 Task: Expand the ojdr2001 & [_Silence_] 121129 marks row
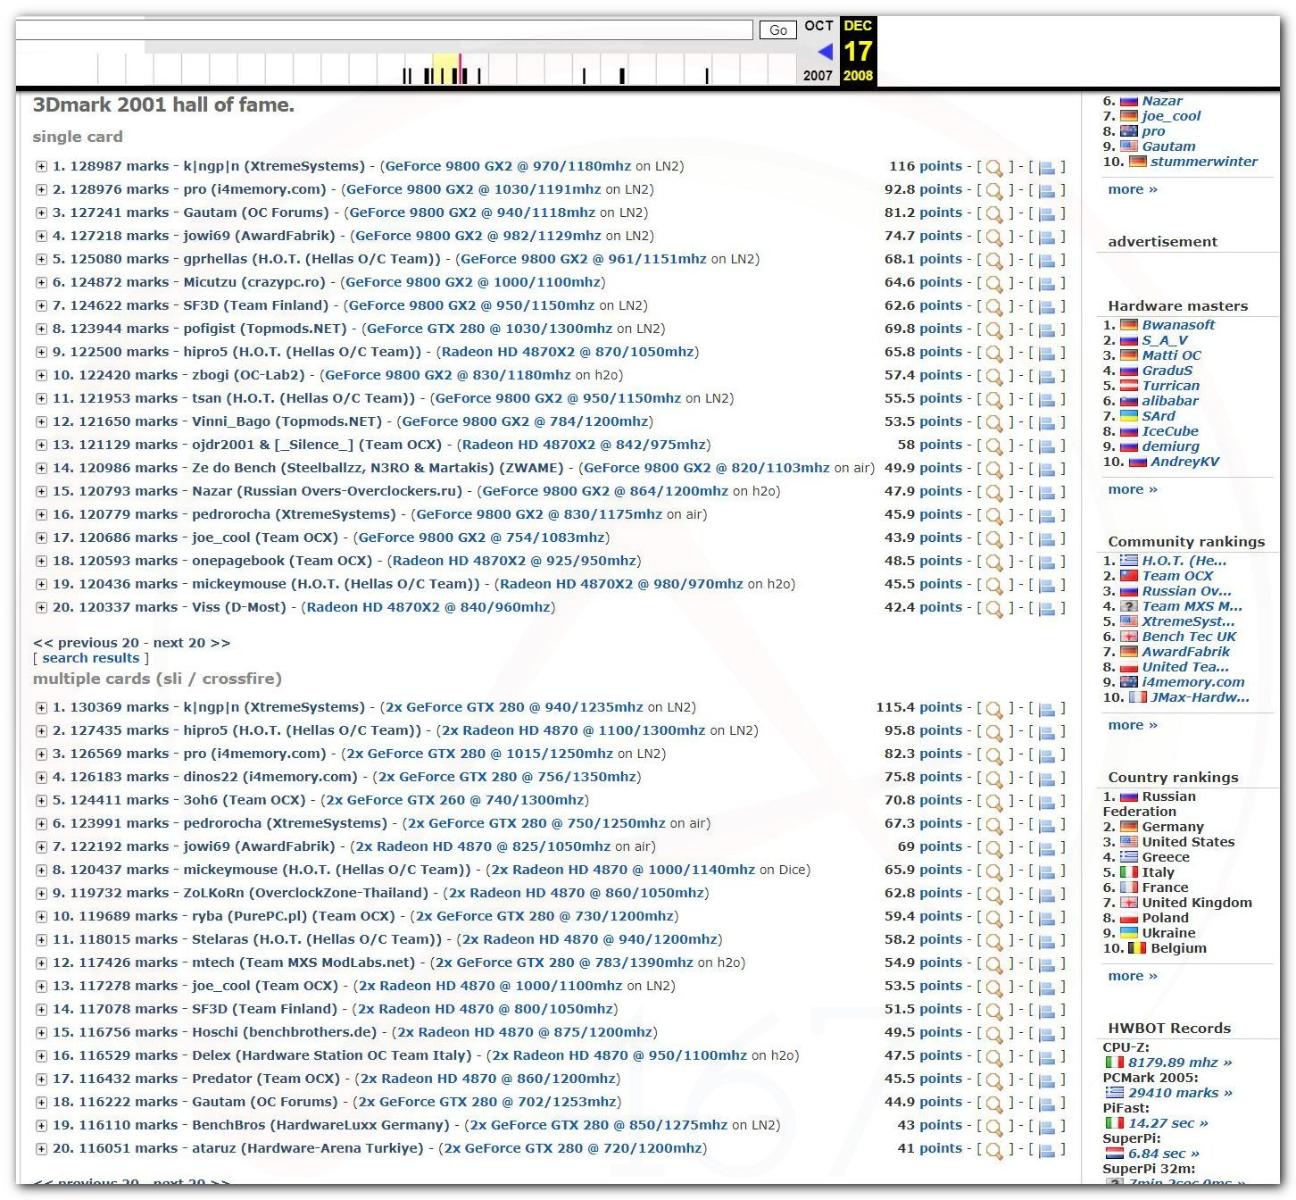point(41,445)
